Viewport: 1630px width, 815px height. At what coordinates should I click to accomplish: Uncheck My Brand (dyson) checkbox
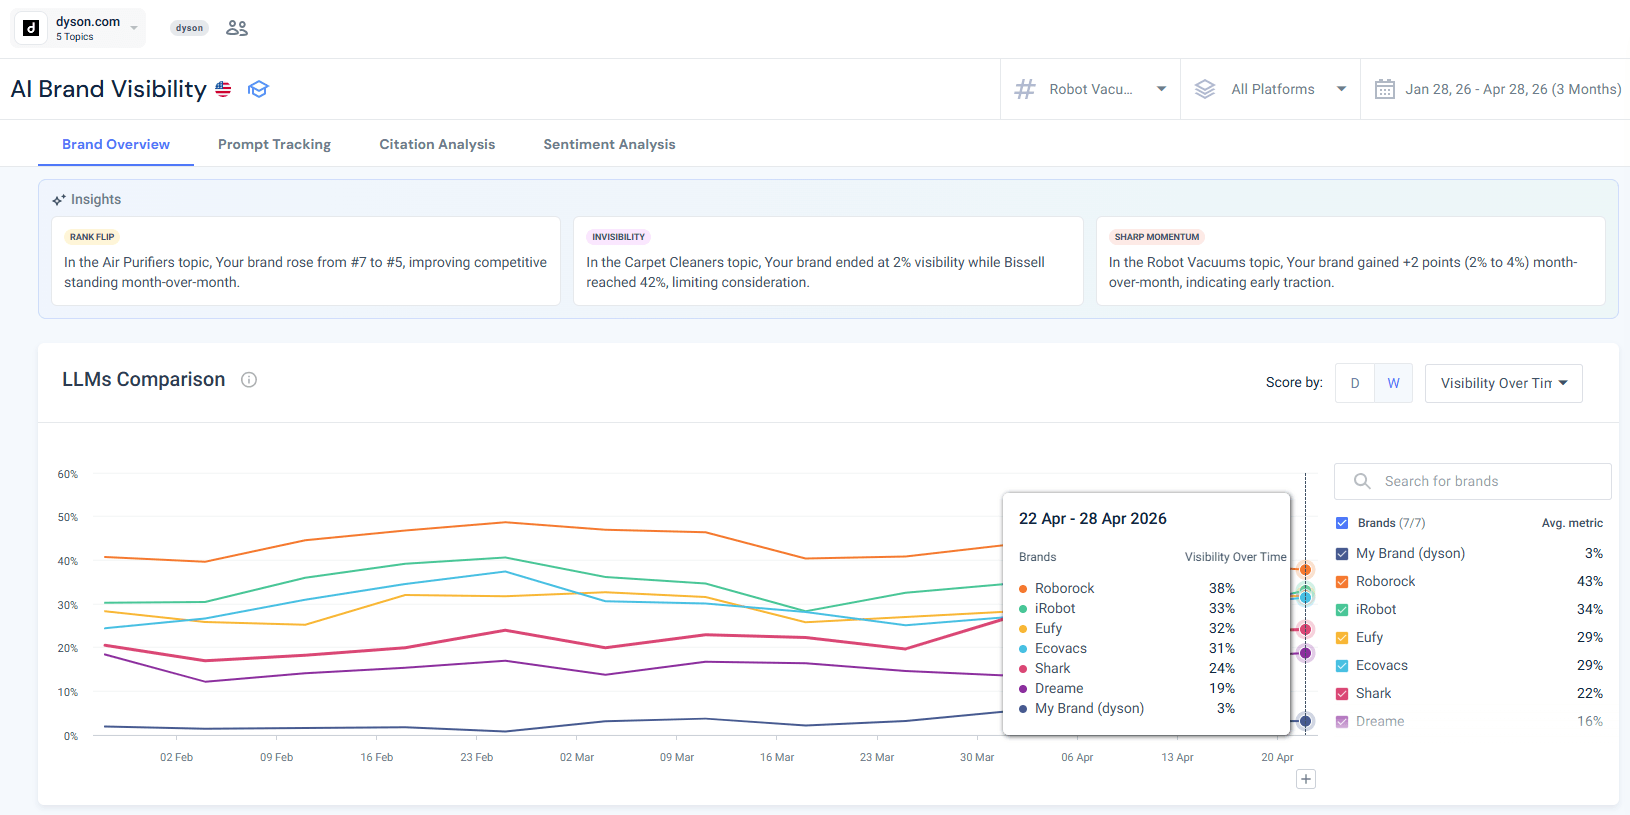coord(1342,554)
